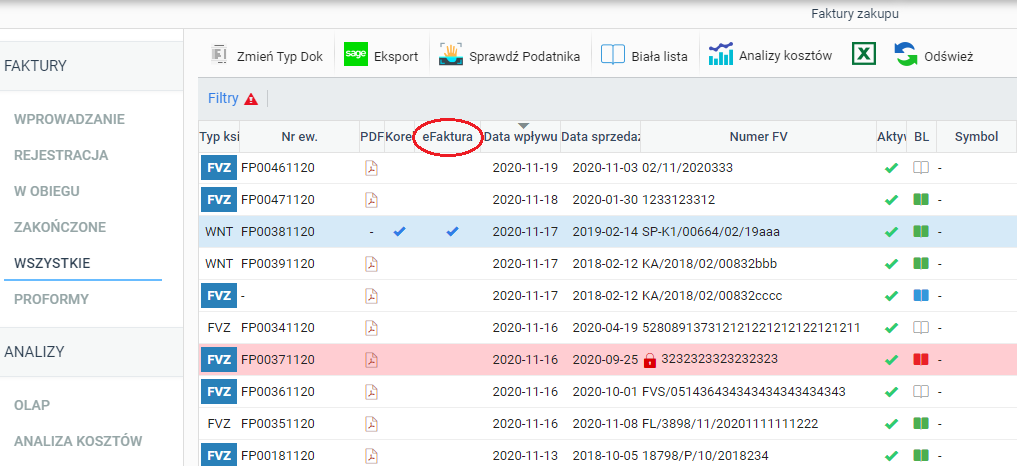1017x467 pixels.
Task: Click the FVZ blue badge for FP00461120
Action: coord(219,168)
